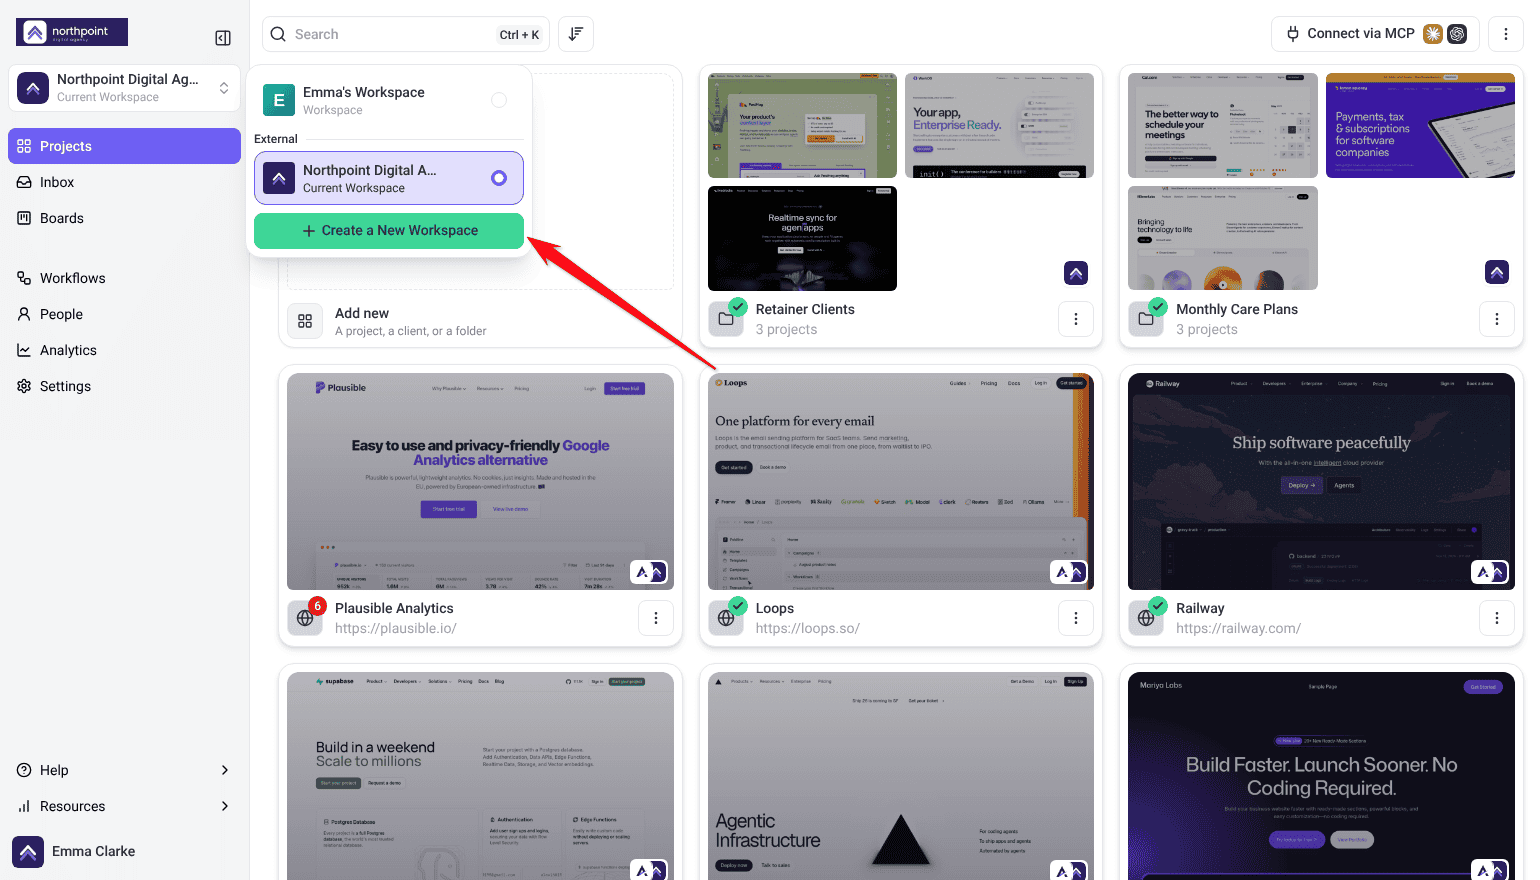Open the Railway project thumbnail
The height and width of the screenshot is (880, 1540).
pyautogui.click(x=1321, y=481)
